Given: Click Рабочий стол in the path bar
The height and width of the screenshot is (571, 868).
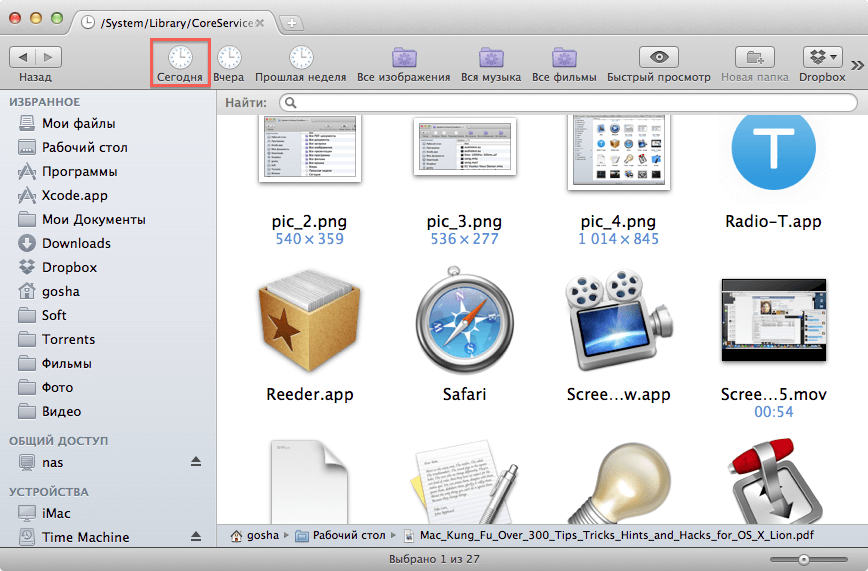Looking at the screenshot, I should (x=342, y=536).
